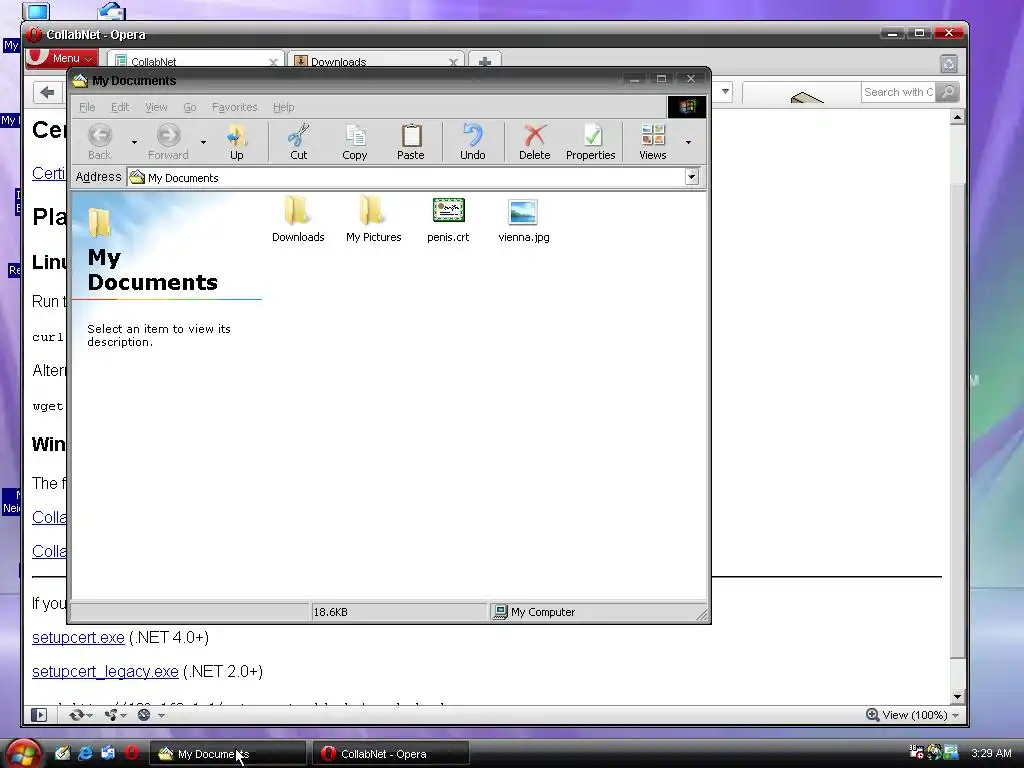Viewport: 1024px width, 768px height.
Task: Click Opera page scrollbar up arrow
Action: 957,118
